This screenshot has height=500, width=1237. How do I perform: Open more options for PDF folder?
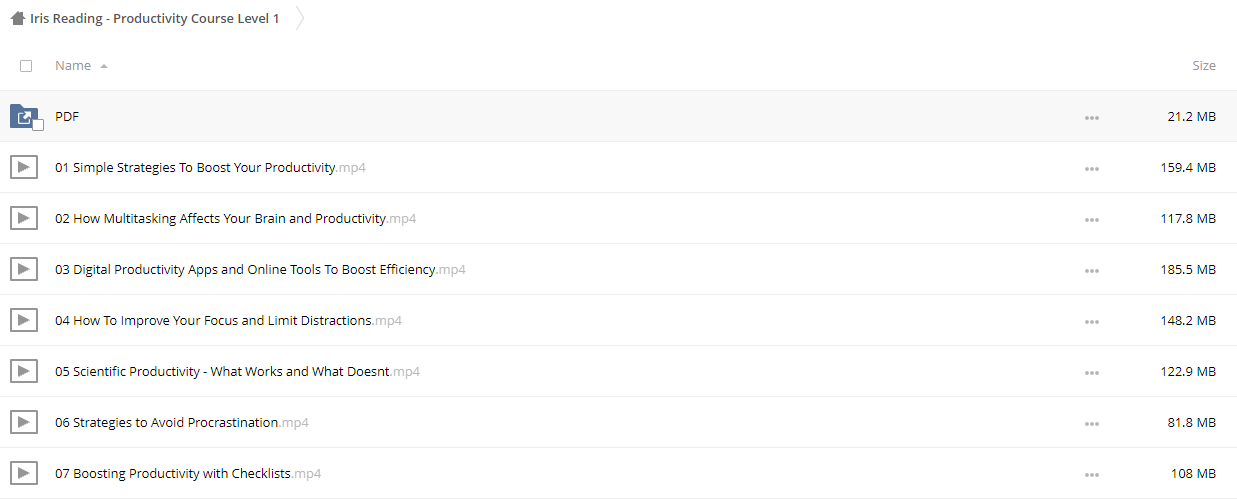point(1091,118)
